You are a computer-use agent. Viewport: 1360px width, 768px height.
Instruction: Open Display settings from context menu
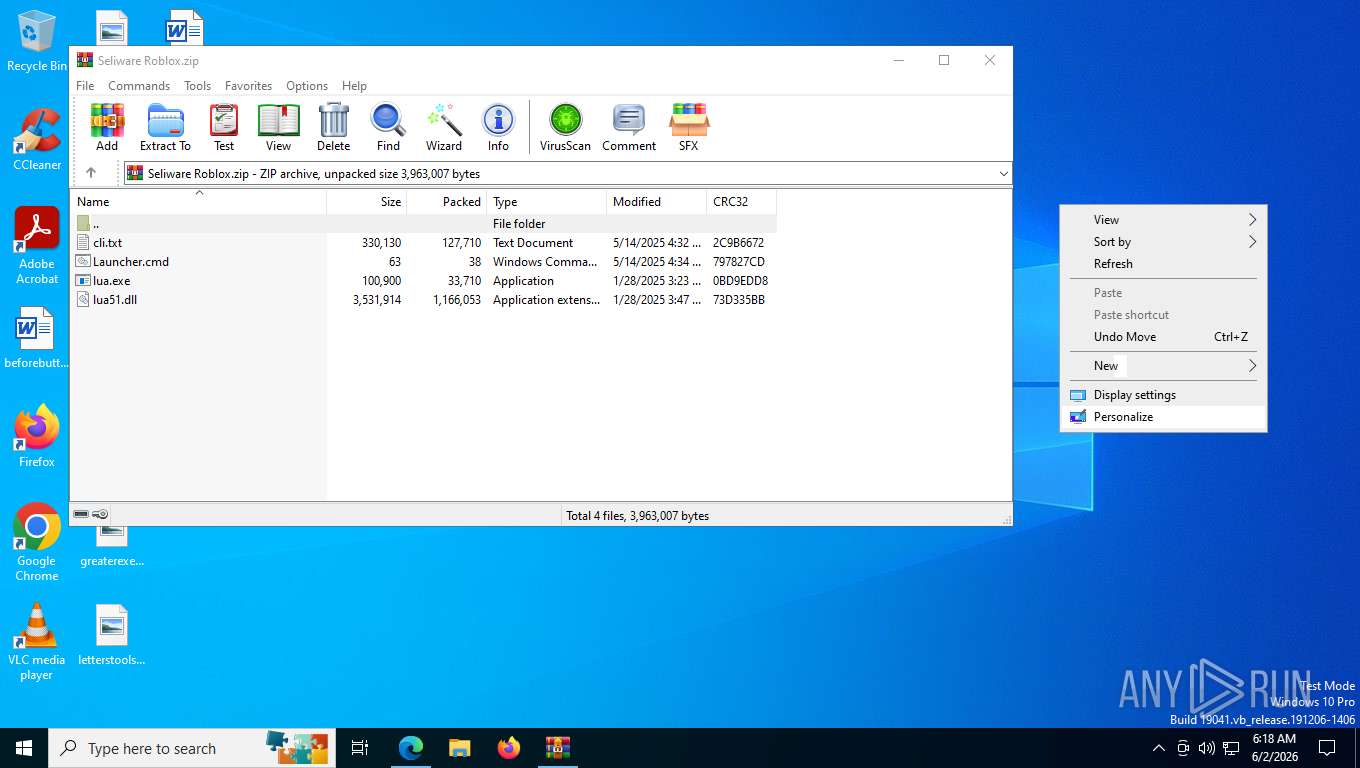pos(1163,395)
